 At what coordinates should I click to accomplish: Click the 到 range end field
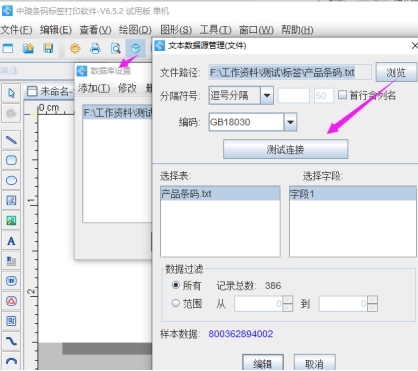point(343,304)
